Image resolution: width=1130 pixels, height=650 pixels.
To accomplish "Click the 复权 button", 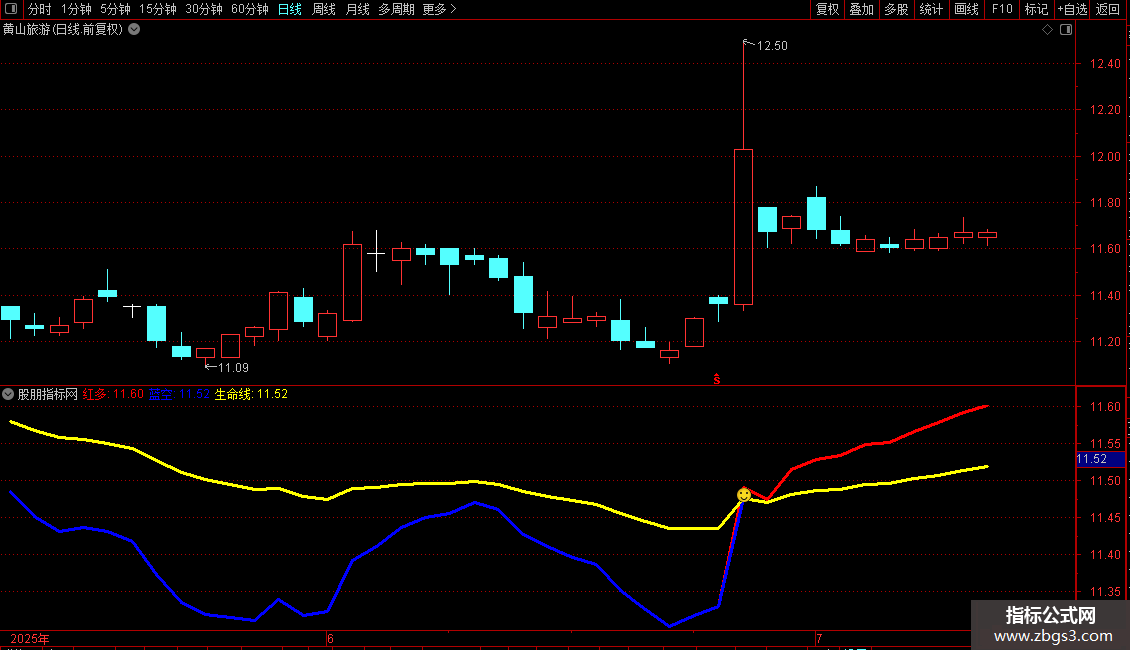I will [x=827, y=9].
